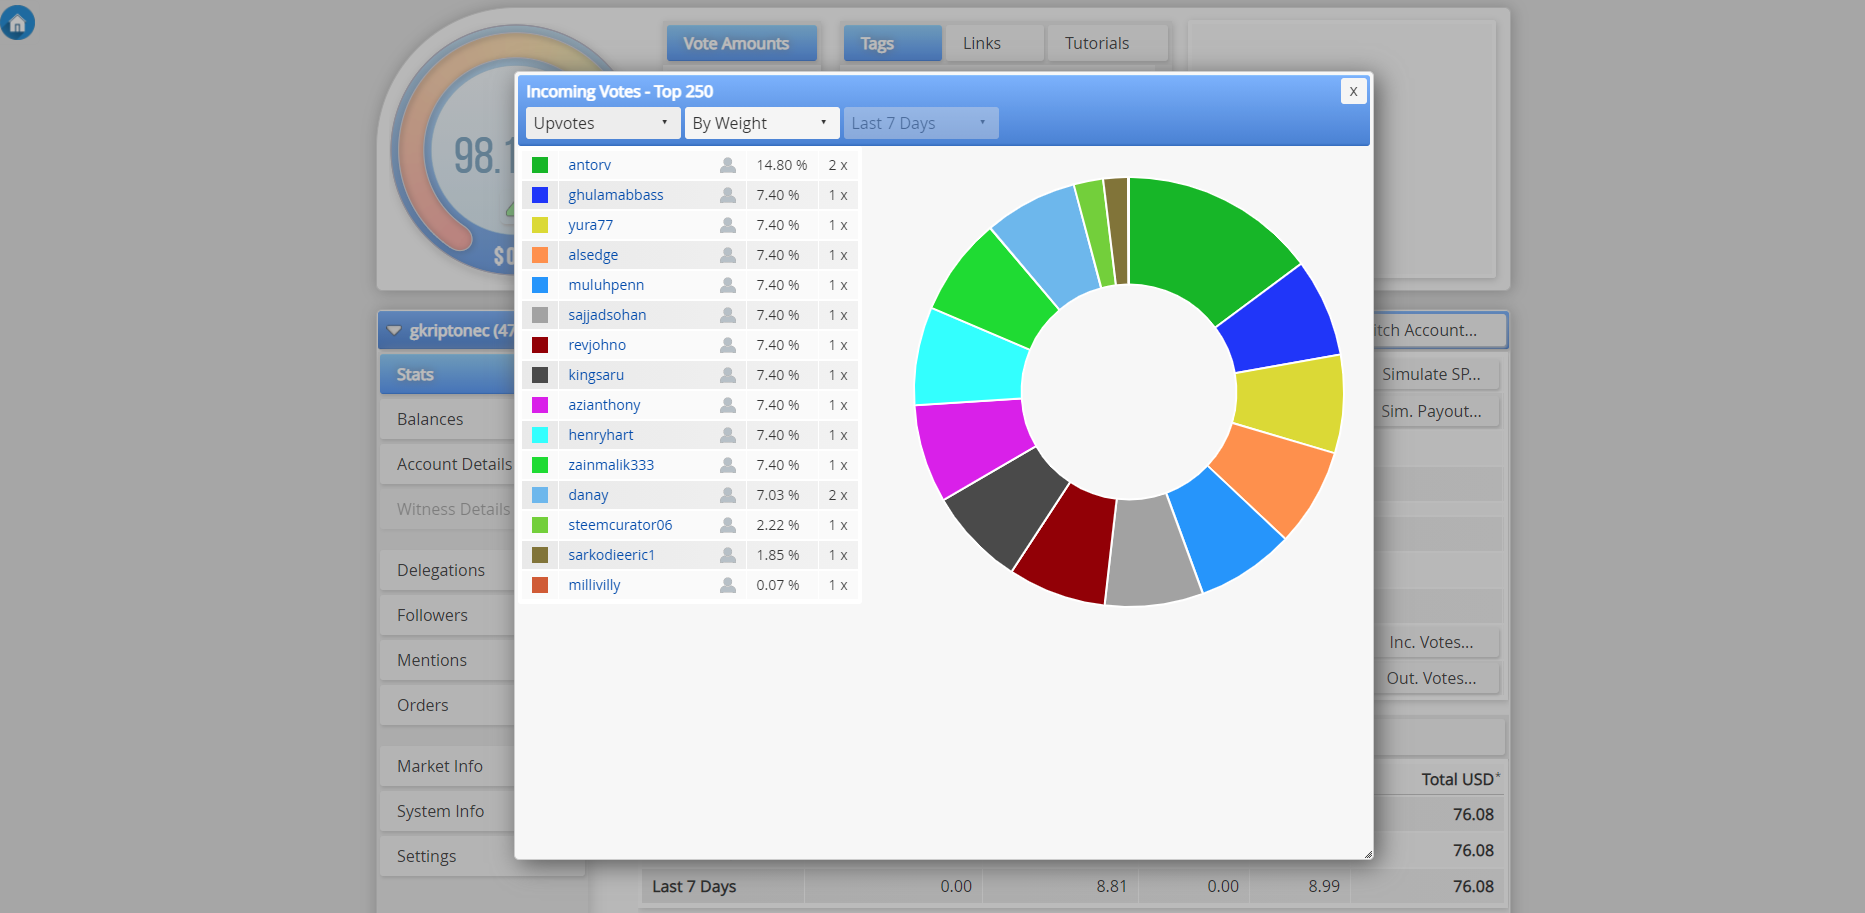
Task: Open the By Weight sorting dropdown
Action: [762, 123]
